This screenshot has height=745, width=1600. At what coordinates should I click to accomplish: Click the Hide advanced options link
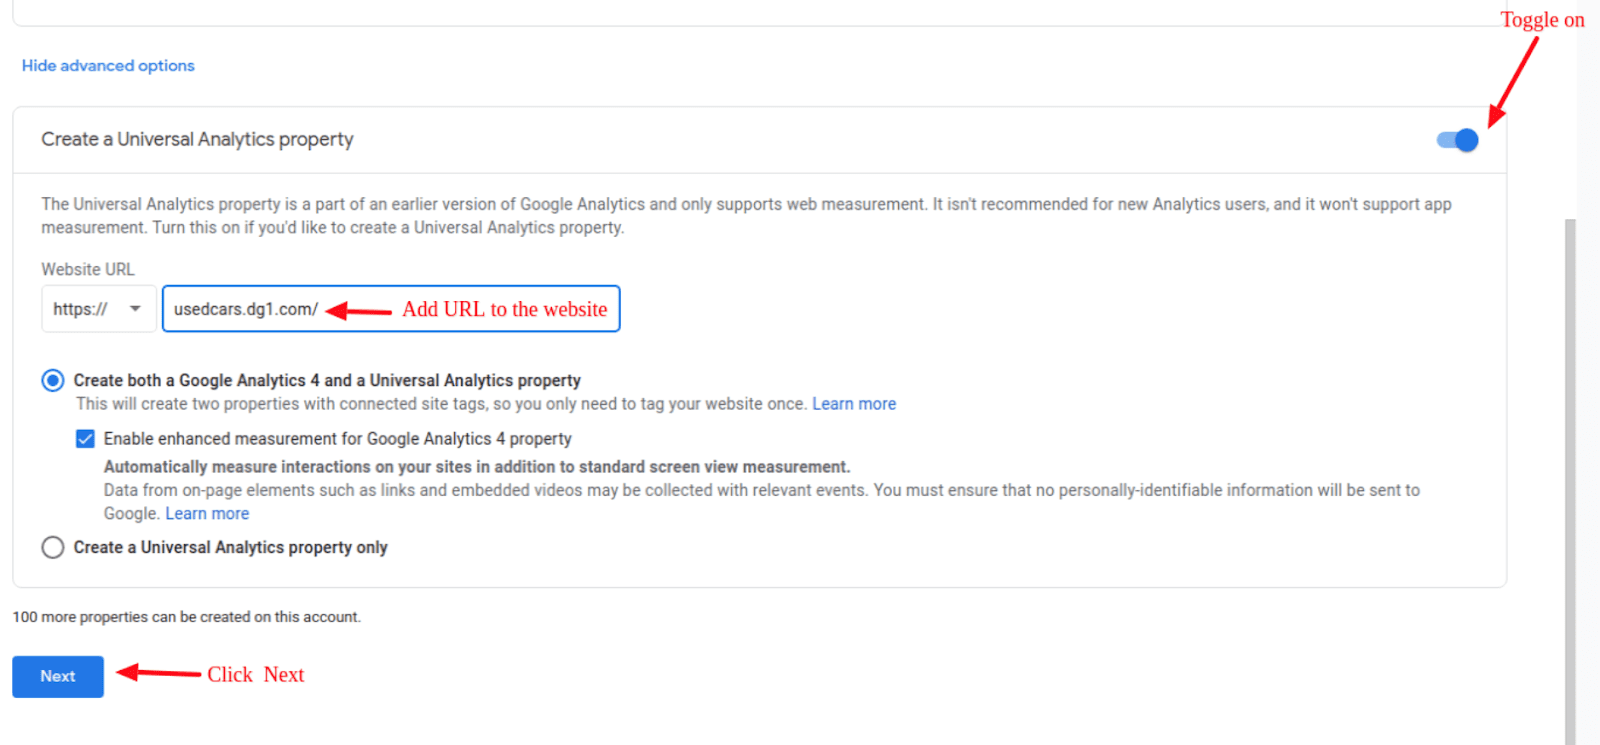[x=108, y=65]
